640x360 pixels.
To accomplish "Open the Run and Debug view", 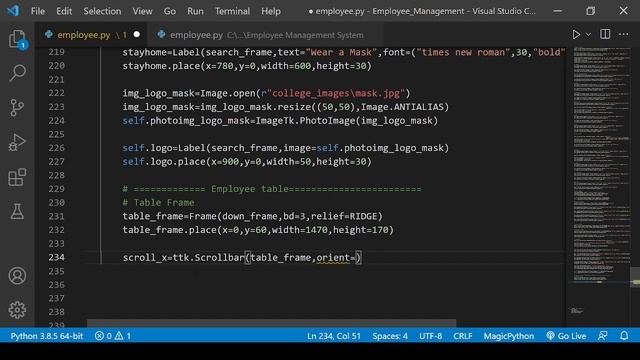I will click(x=17, y=142).
